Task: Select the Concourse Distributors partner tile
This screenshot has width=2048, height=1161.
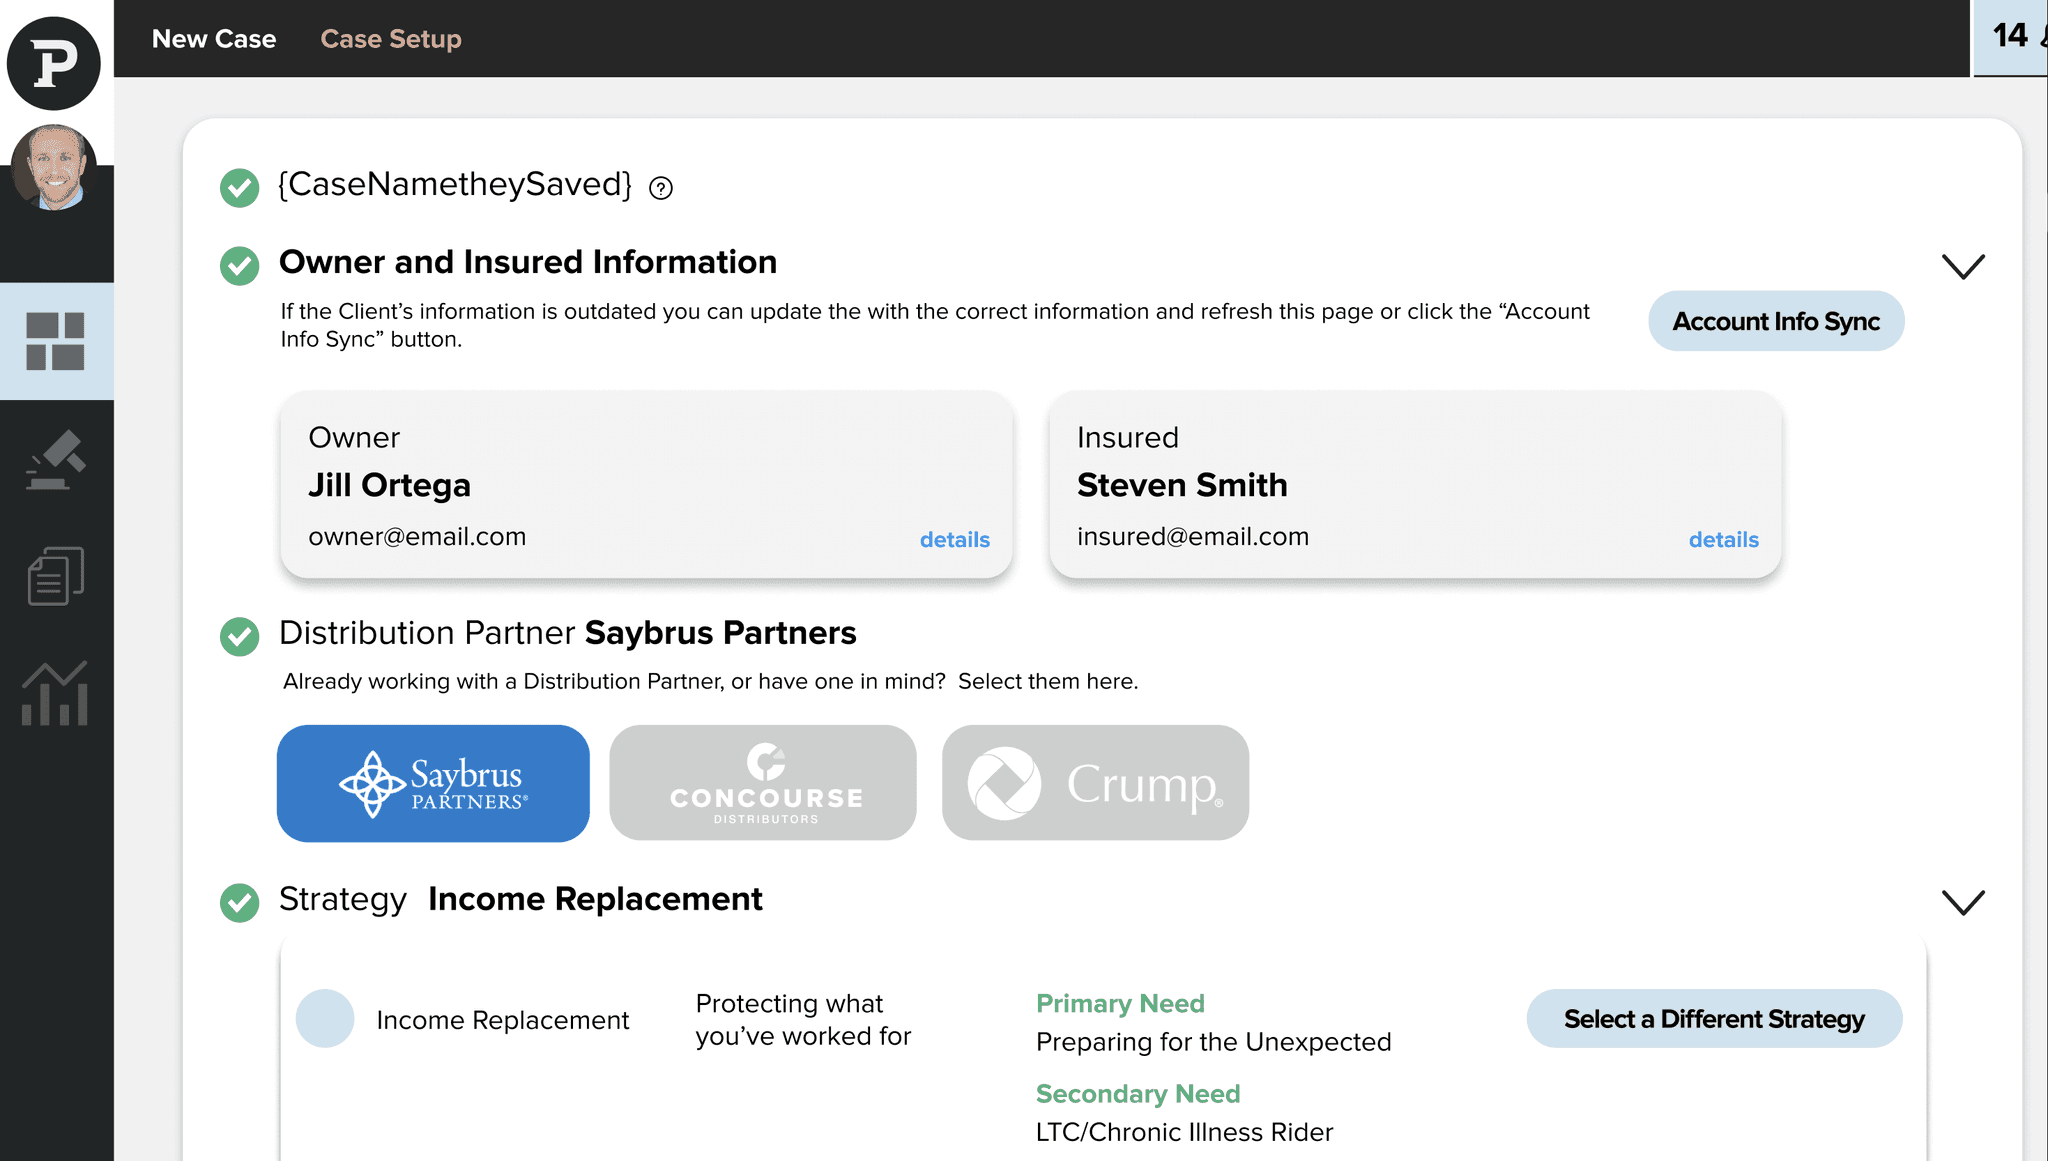Action: (763, 783)
